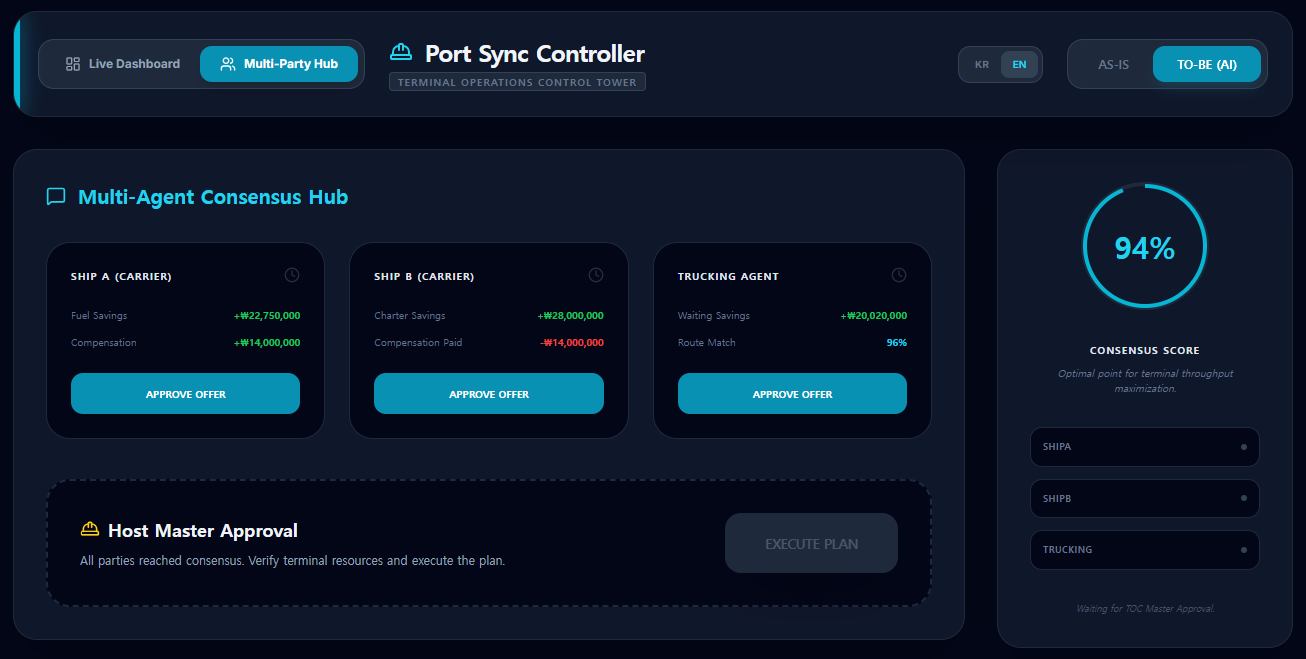Switch the mode toggle to AS-IS
The image size is (1306, 659).
(x=1112, y=63)
